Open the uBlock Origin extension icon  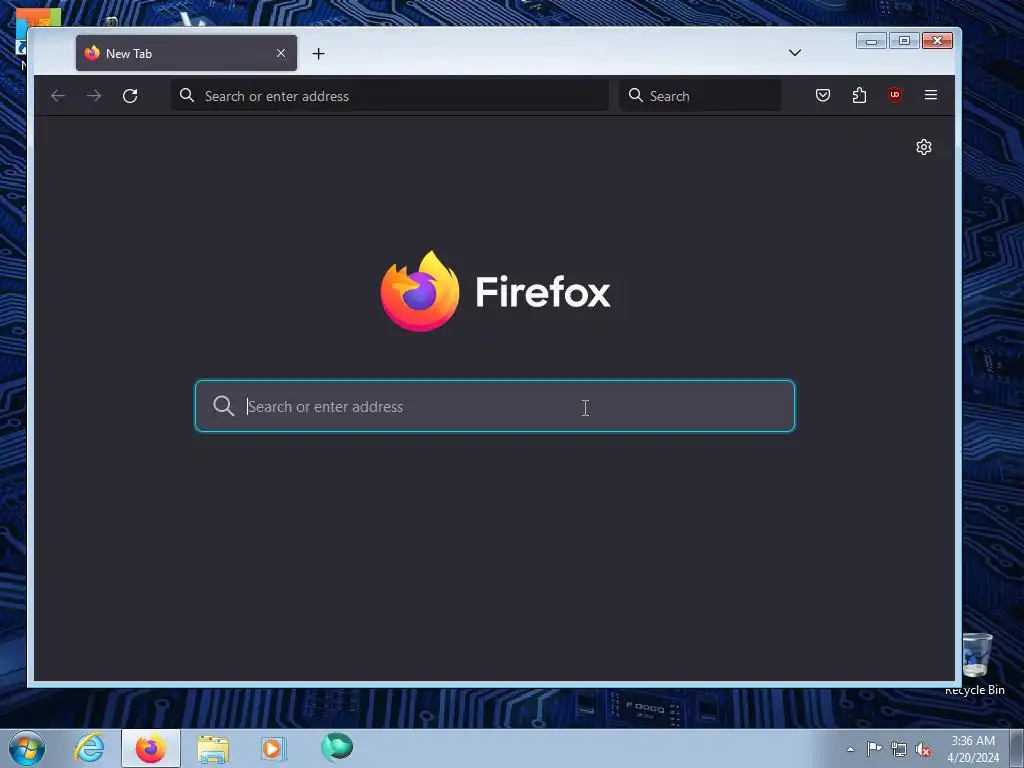point(895,95)
